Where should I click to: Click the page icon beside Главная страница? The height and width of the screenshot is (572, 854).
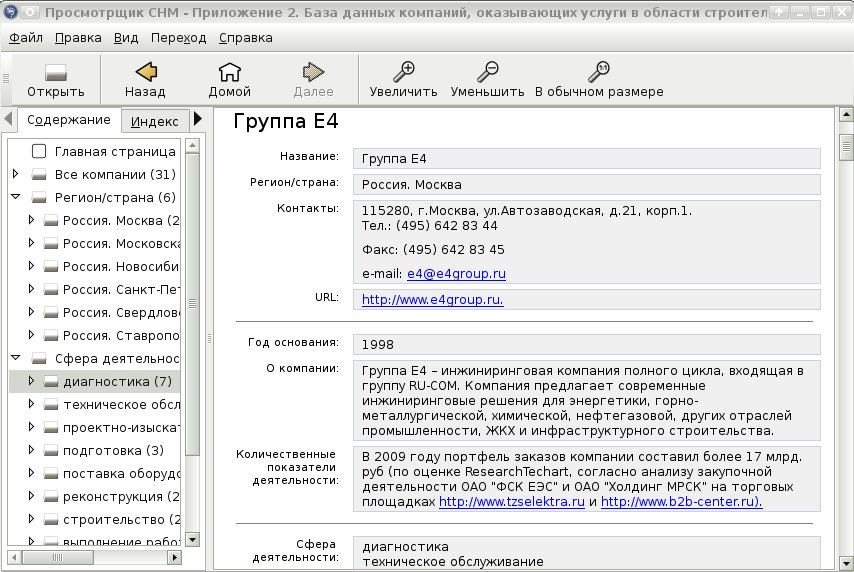[x=39, y=151]
